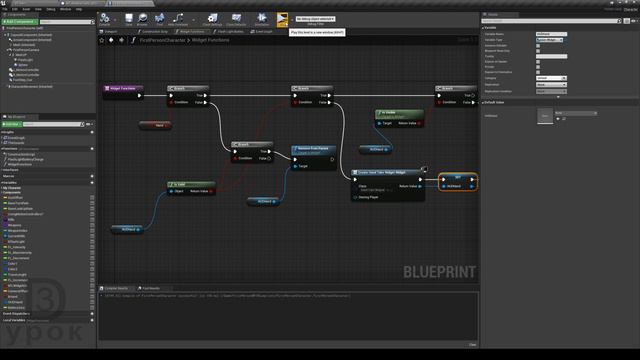The width and height of the screenshot is (640, 360).
Task: Open Class Defaults from the toolbar
Action: (236, 19)
